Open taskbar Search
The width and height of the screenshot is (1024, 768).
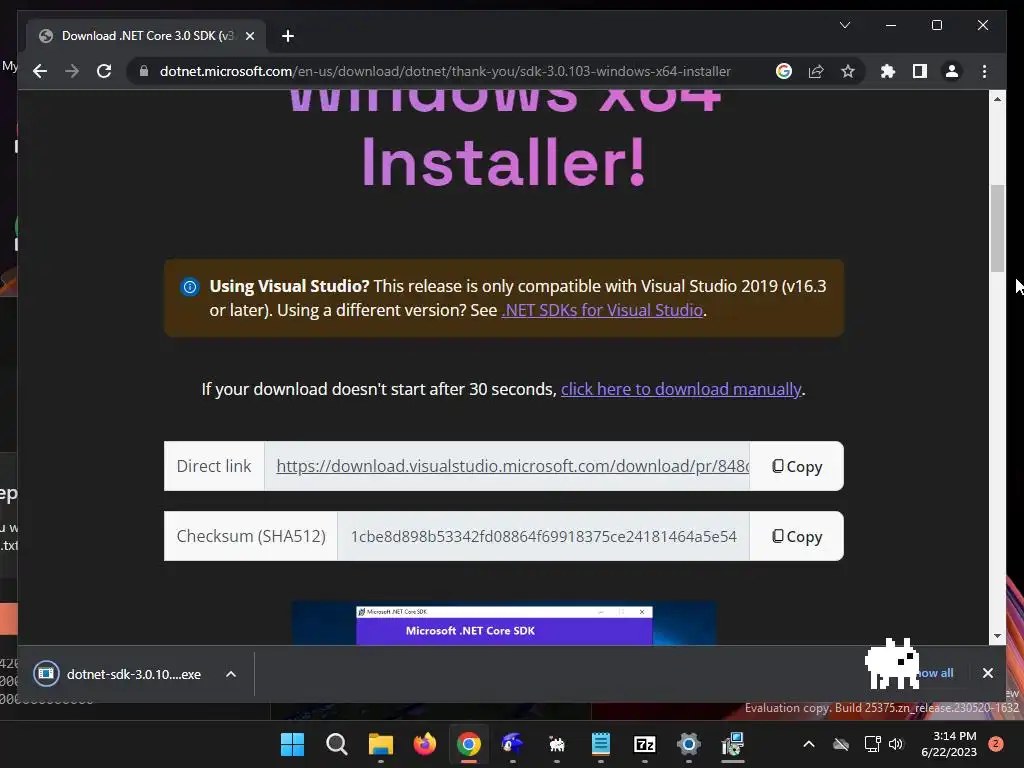tap(336, 744)
